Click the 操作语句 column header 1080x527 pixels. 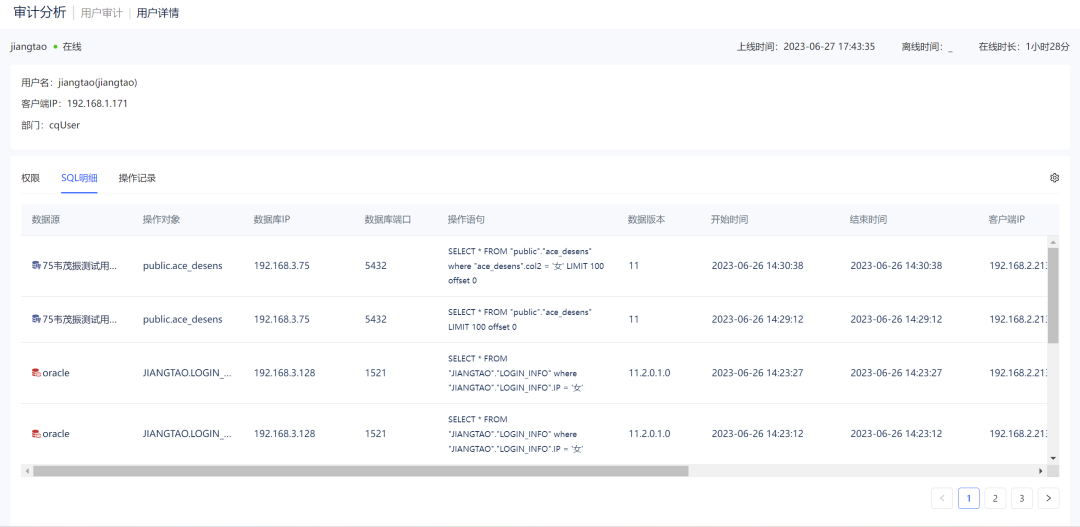[466, 220]
